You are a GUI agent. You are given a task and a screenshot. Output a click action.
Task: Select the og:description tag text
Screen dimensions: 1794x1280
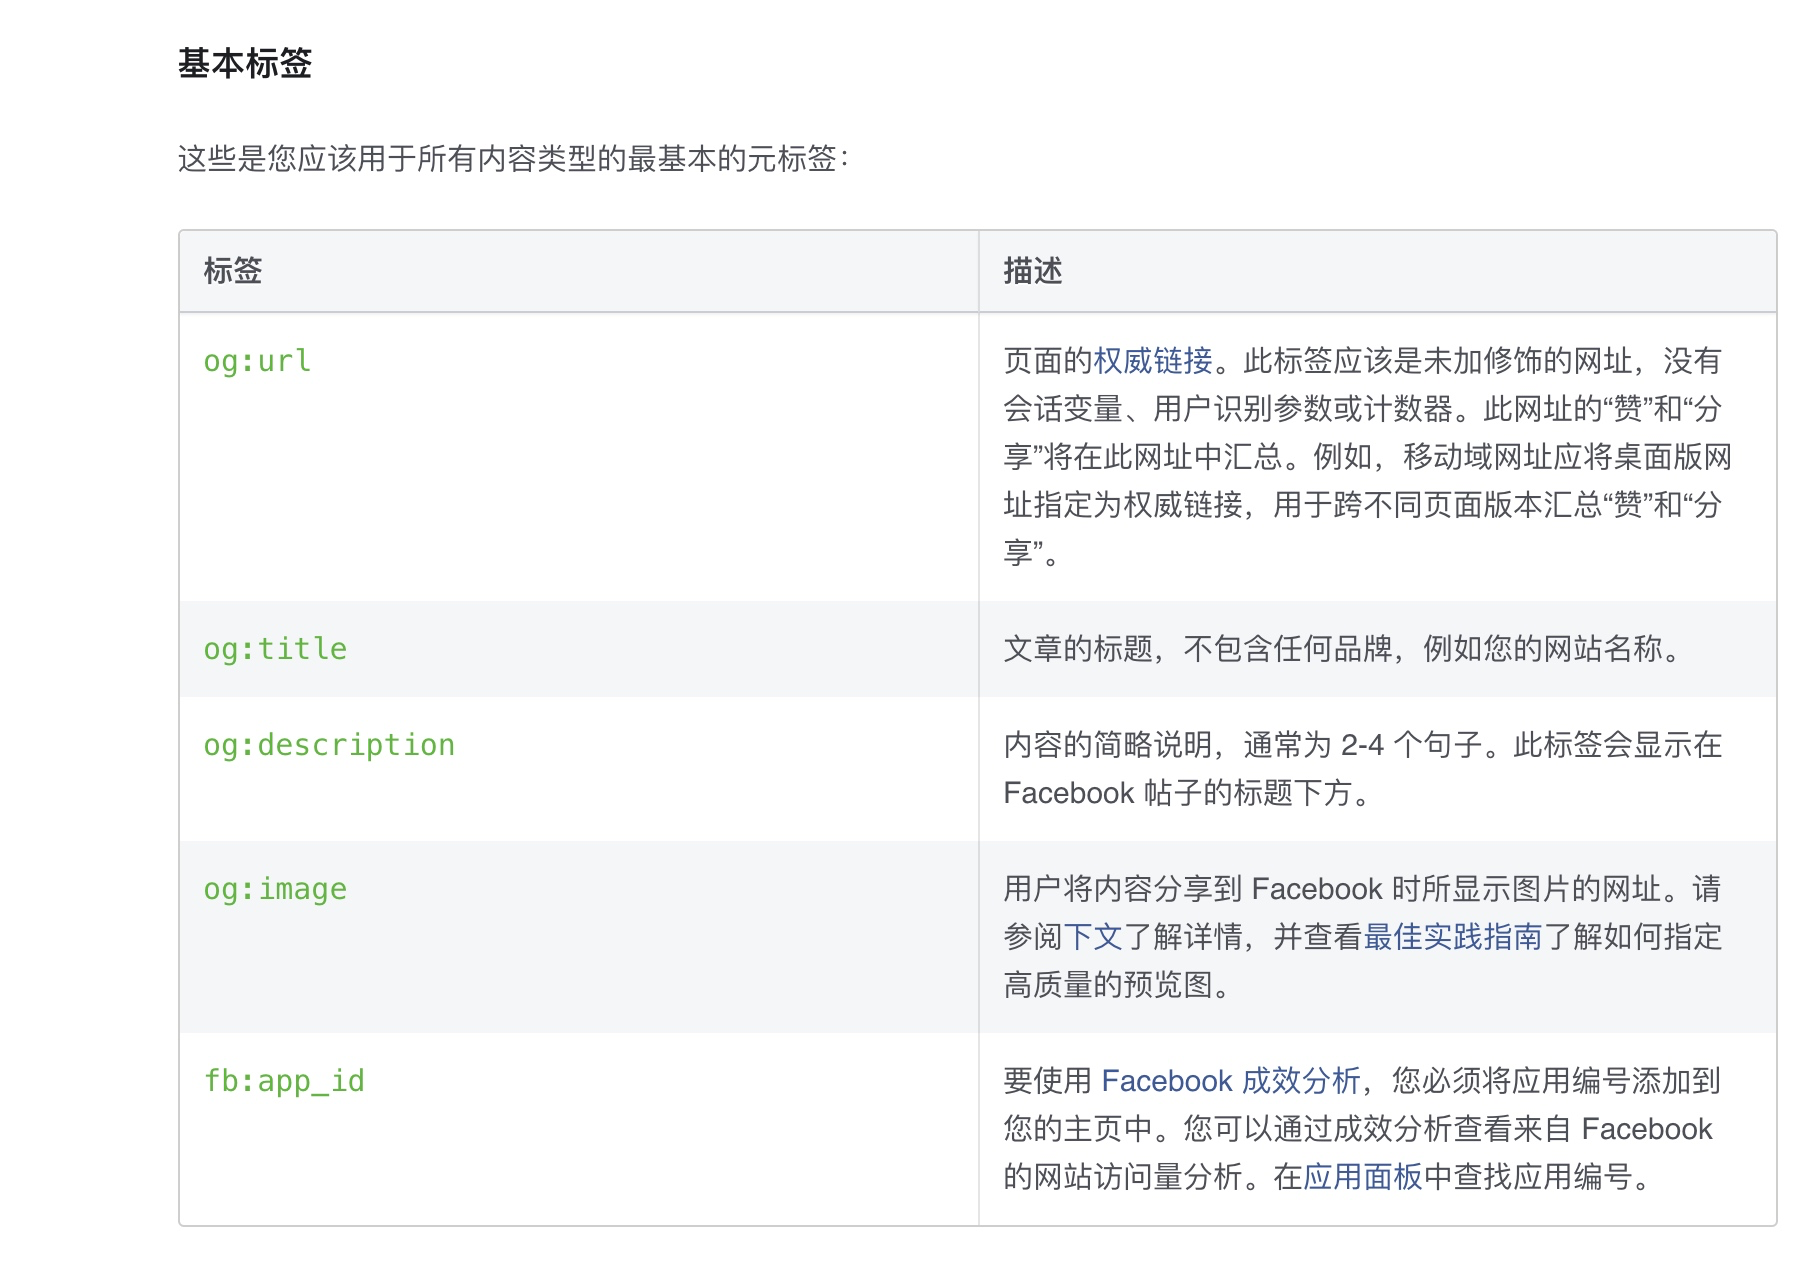[329, 745]
